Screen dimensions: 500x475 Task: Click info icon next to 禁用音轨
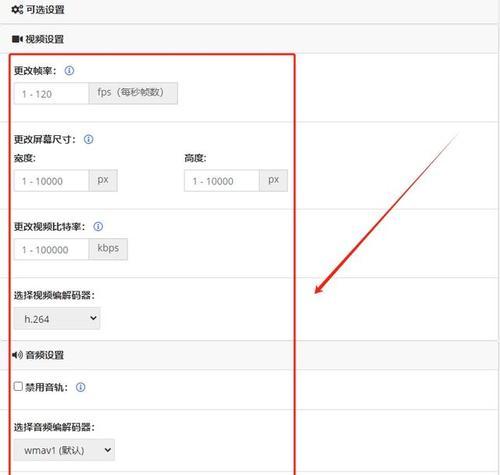pyautogui.click(x=80, y=387)
